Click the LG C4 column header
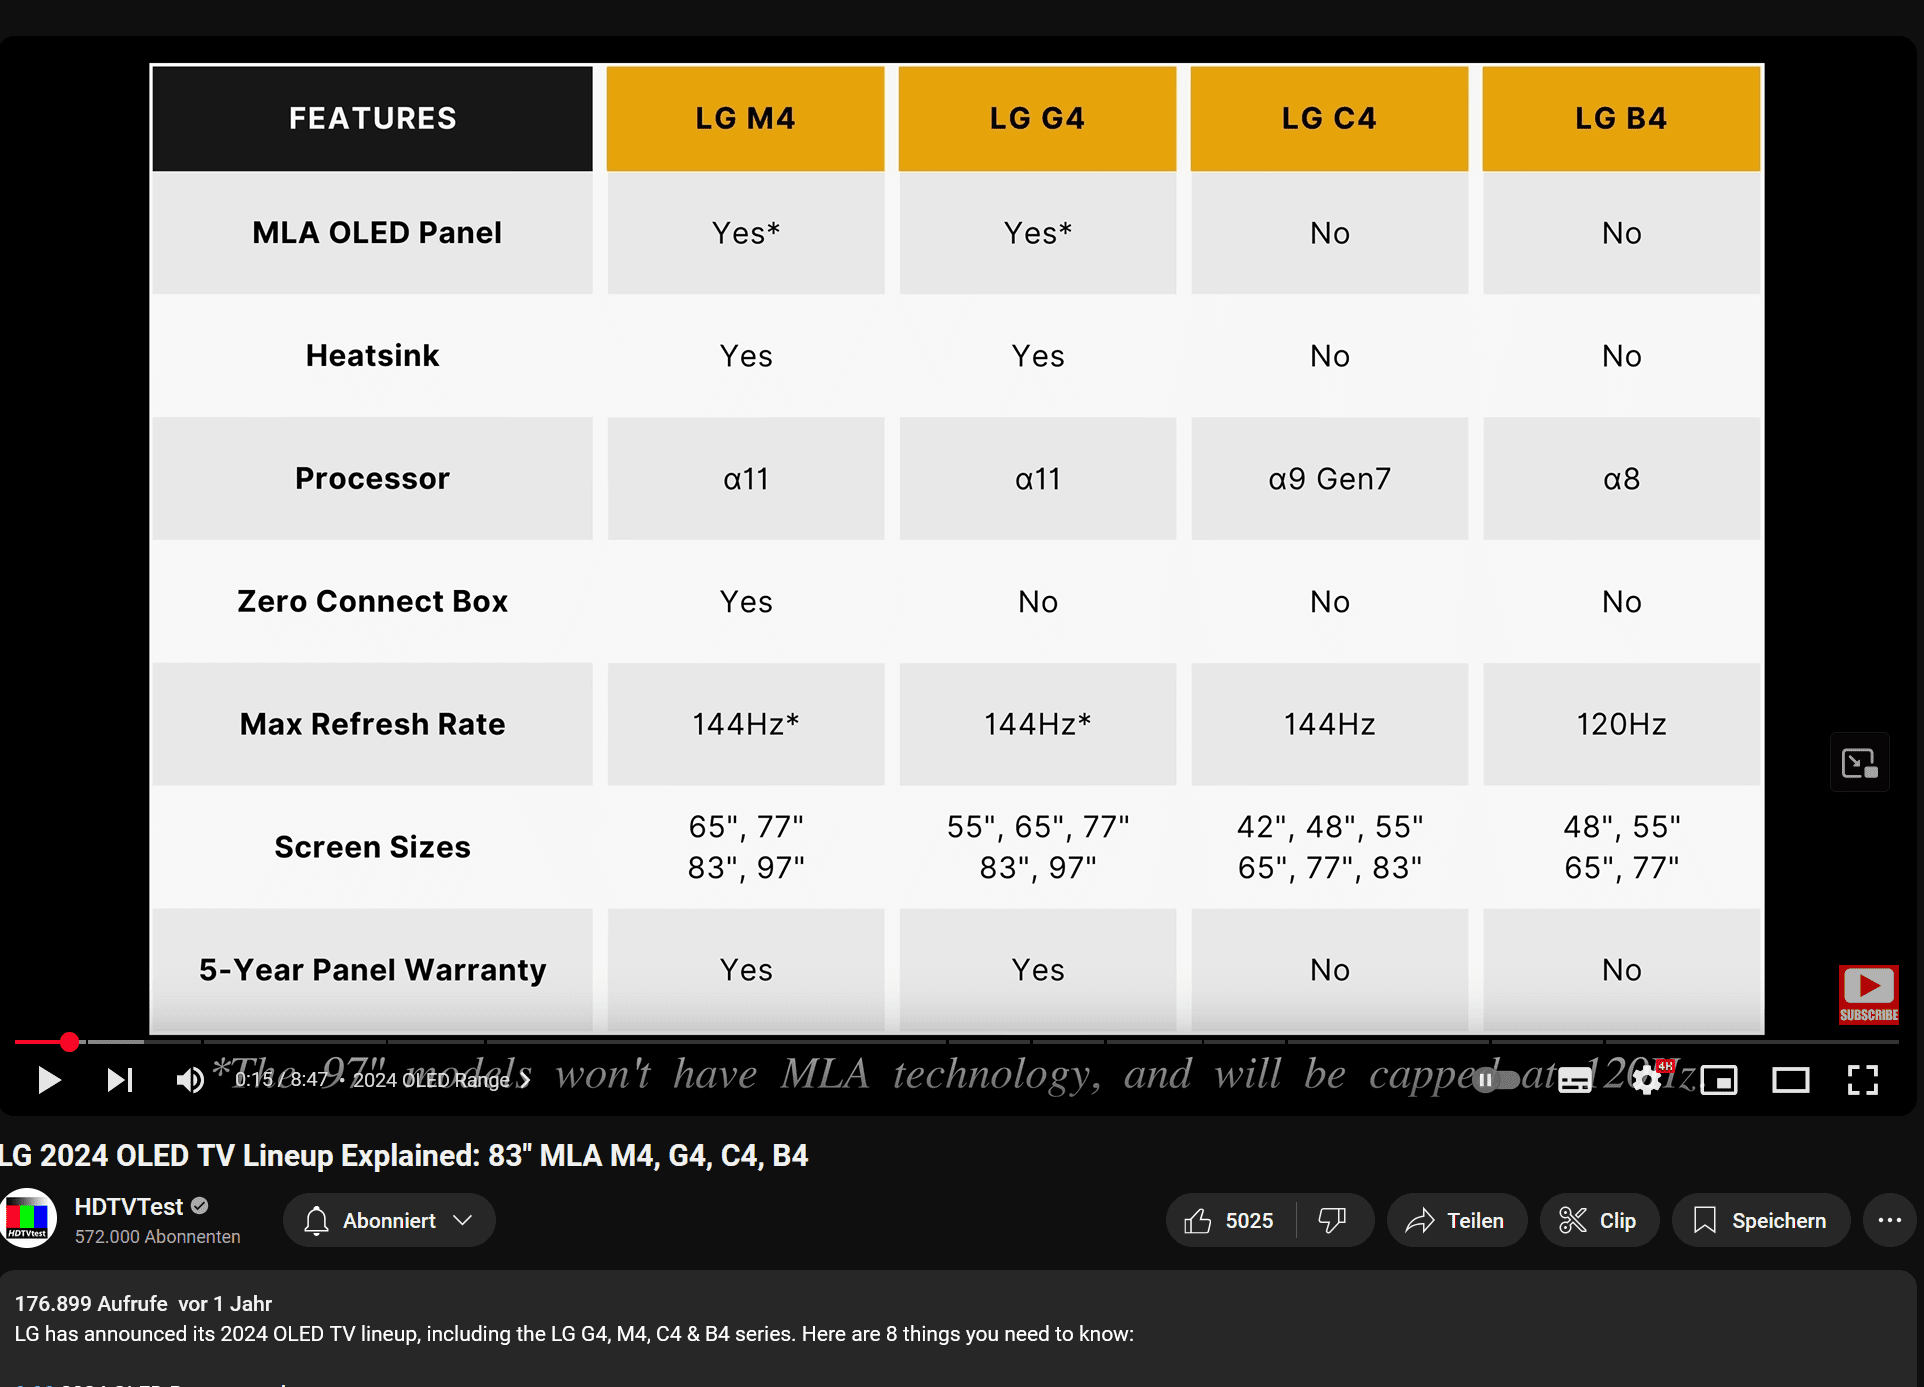The image size is (1924, 1387). coord(1329,118)
